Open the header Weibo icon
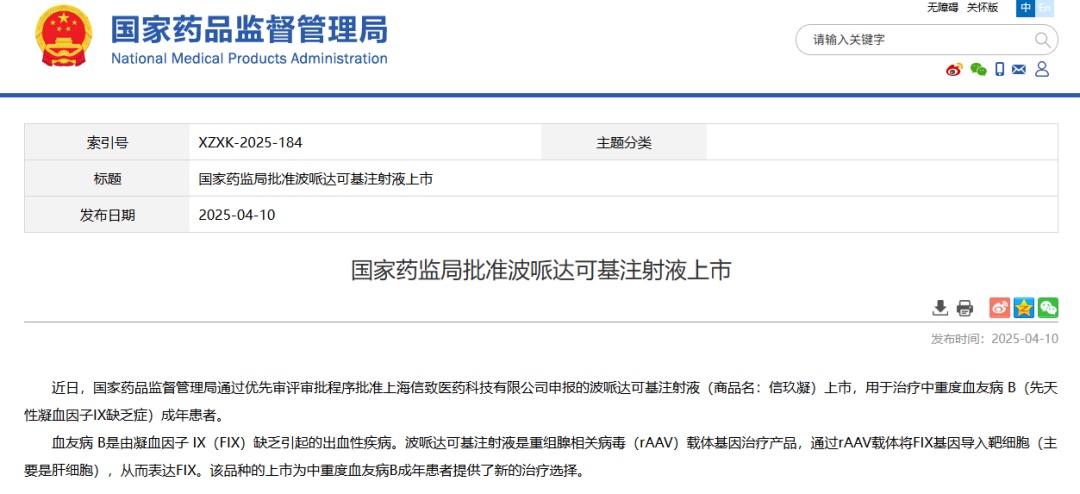The height and width of the screenshot is (494, 1080). point(953,69)
